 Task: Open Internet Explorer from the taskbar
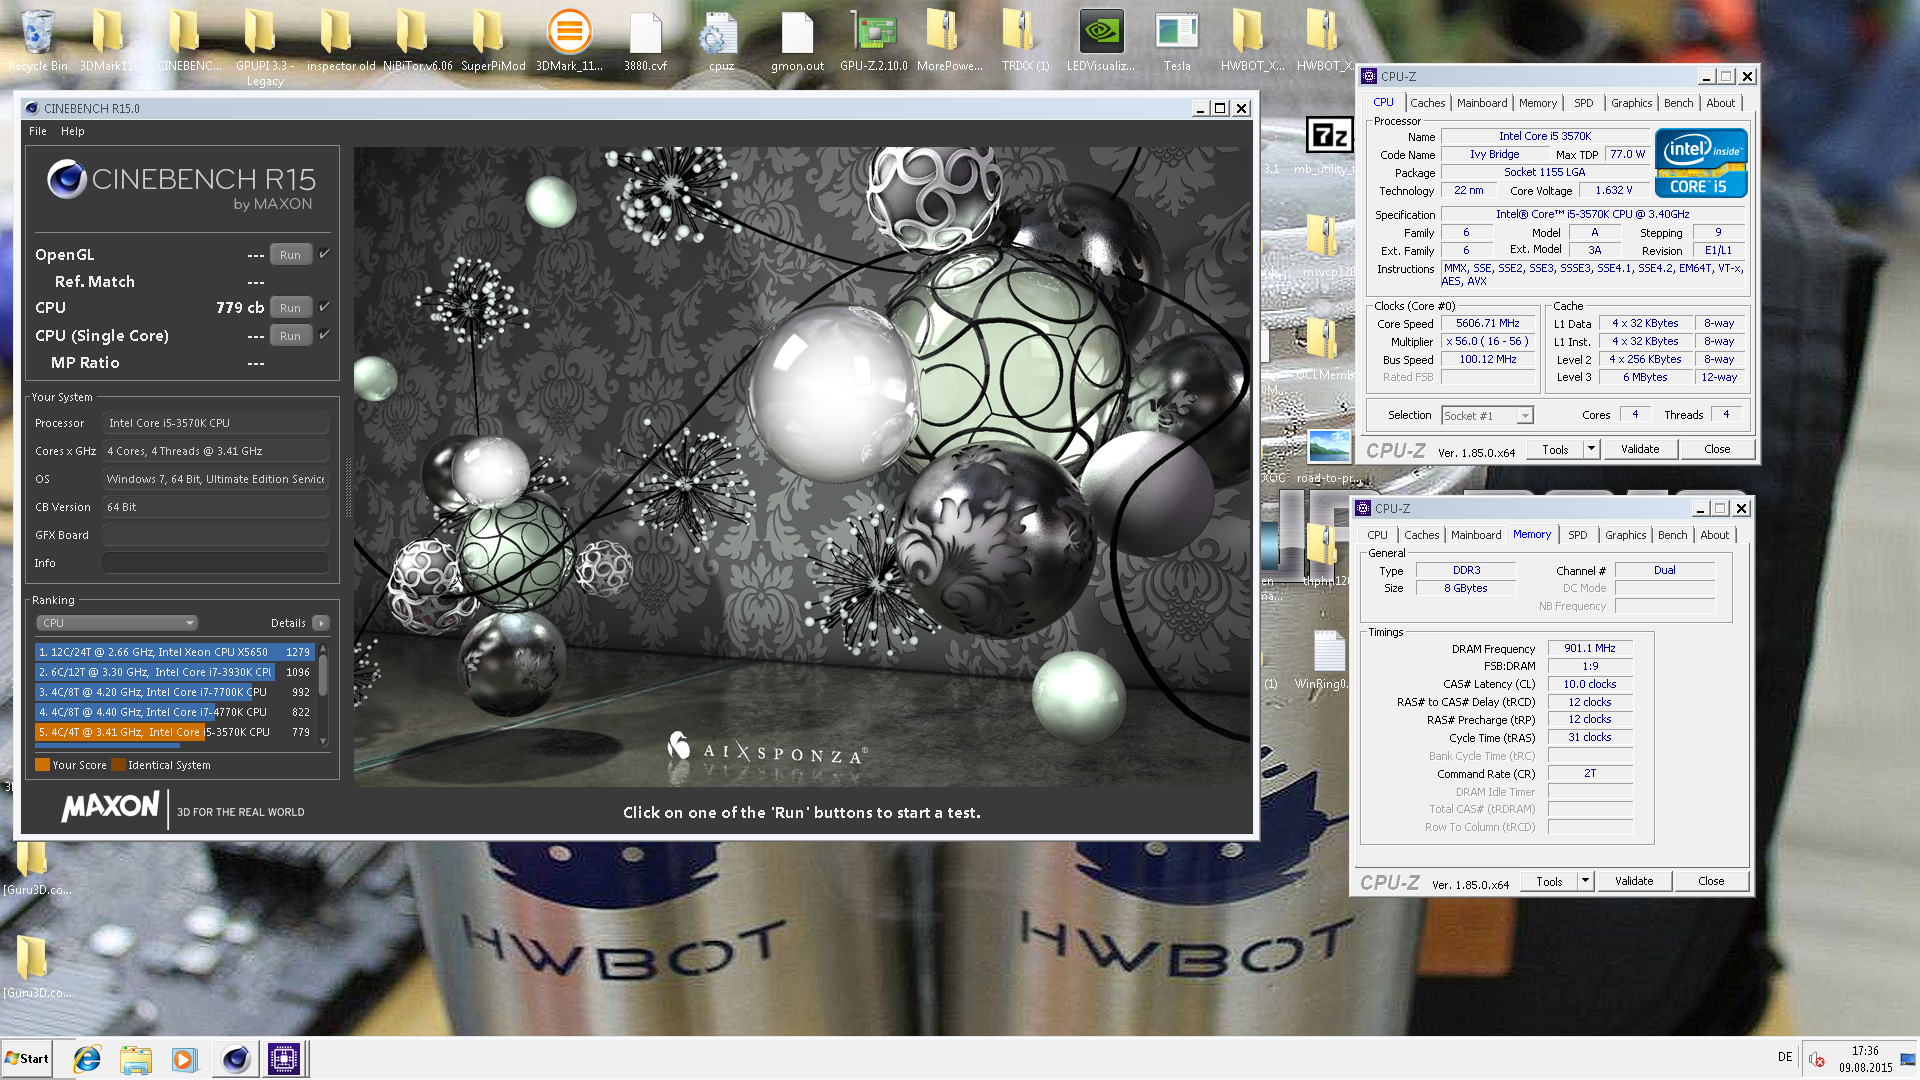pyautogui.click(x=87, y=1059)
